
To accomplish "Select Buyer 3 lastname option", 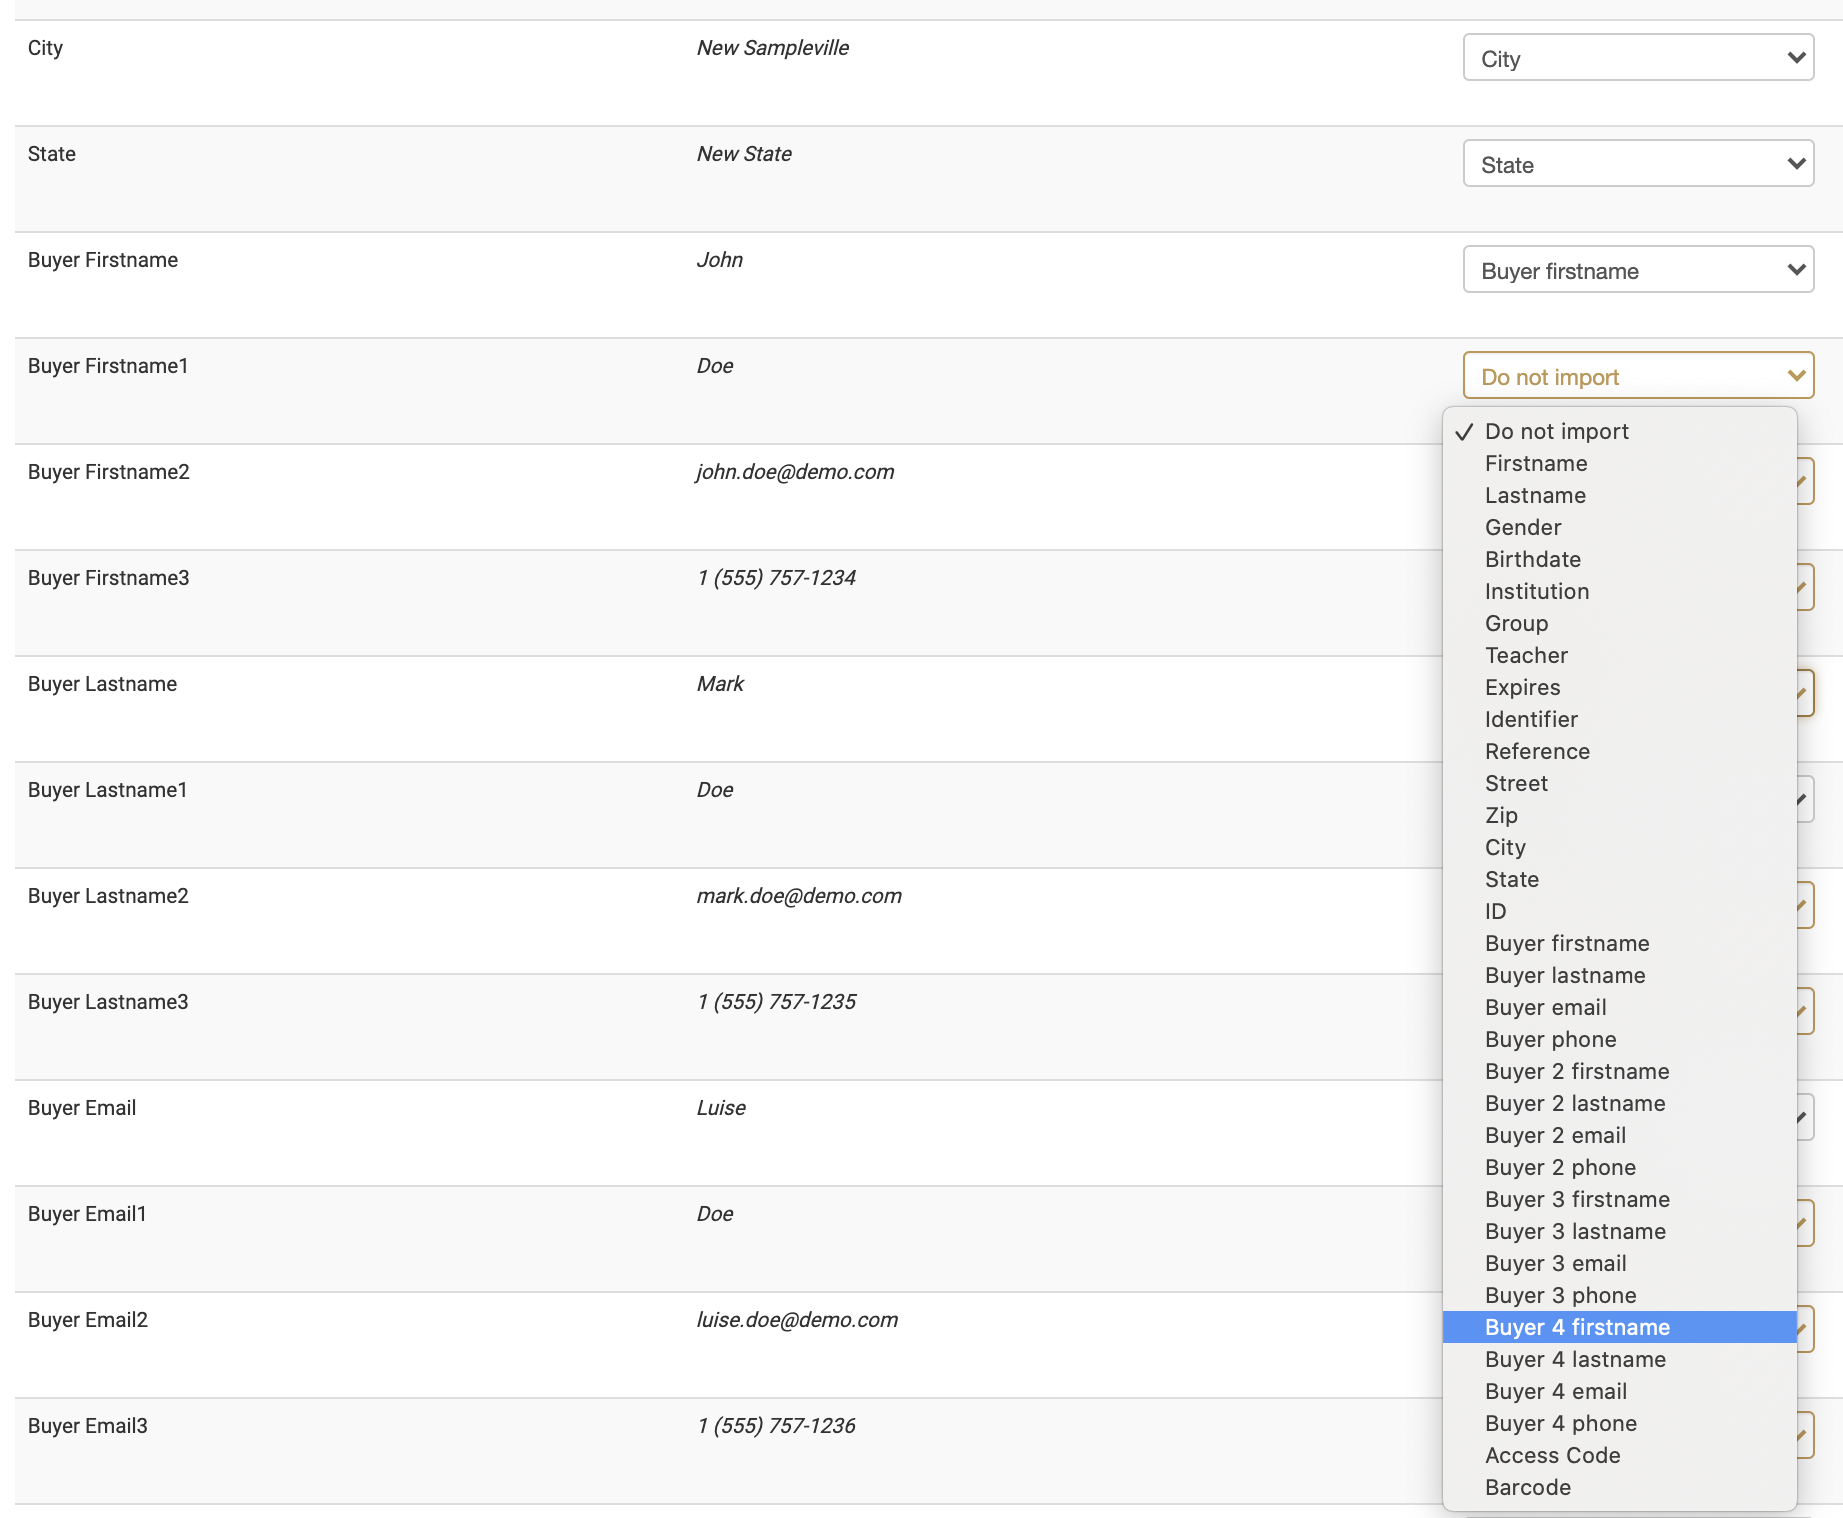I will pos(1620,1231).
